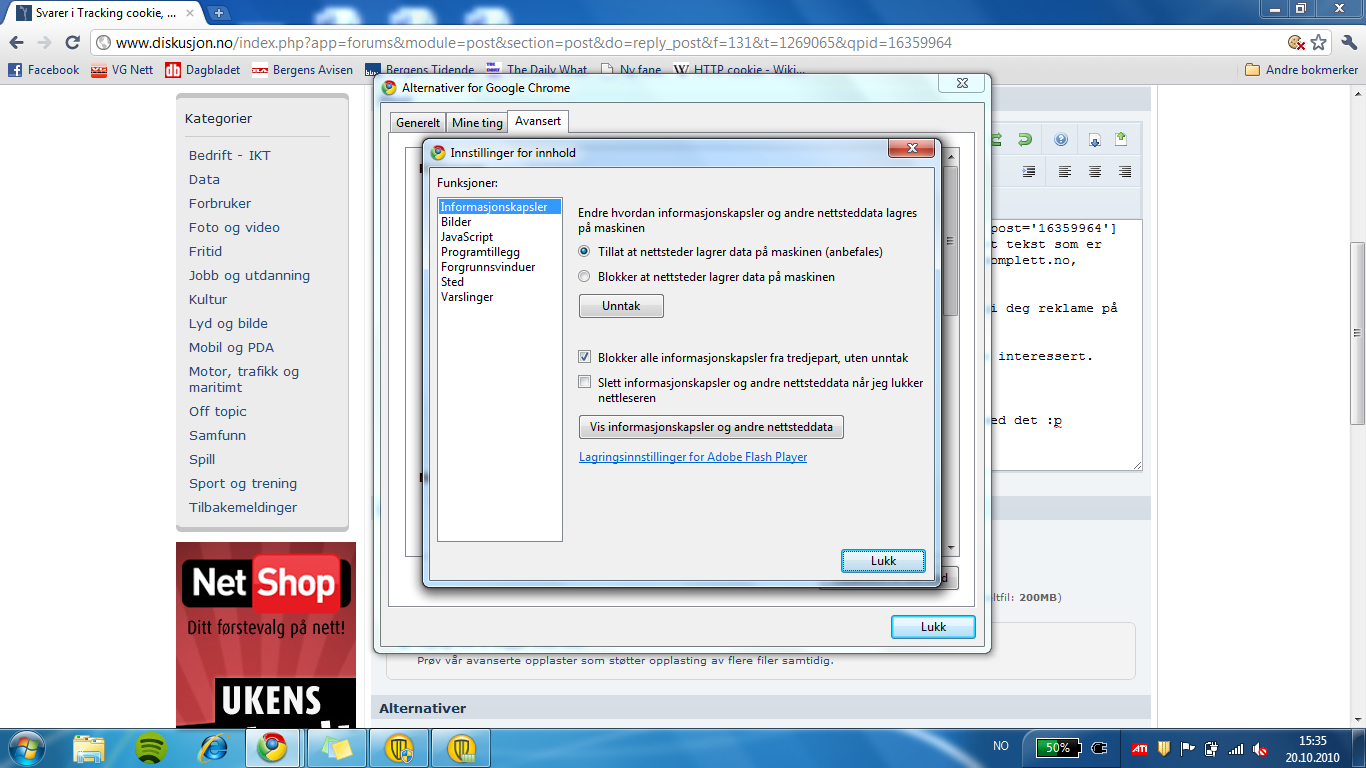Open the VG Nett bookmark

click(122, 70)
